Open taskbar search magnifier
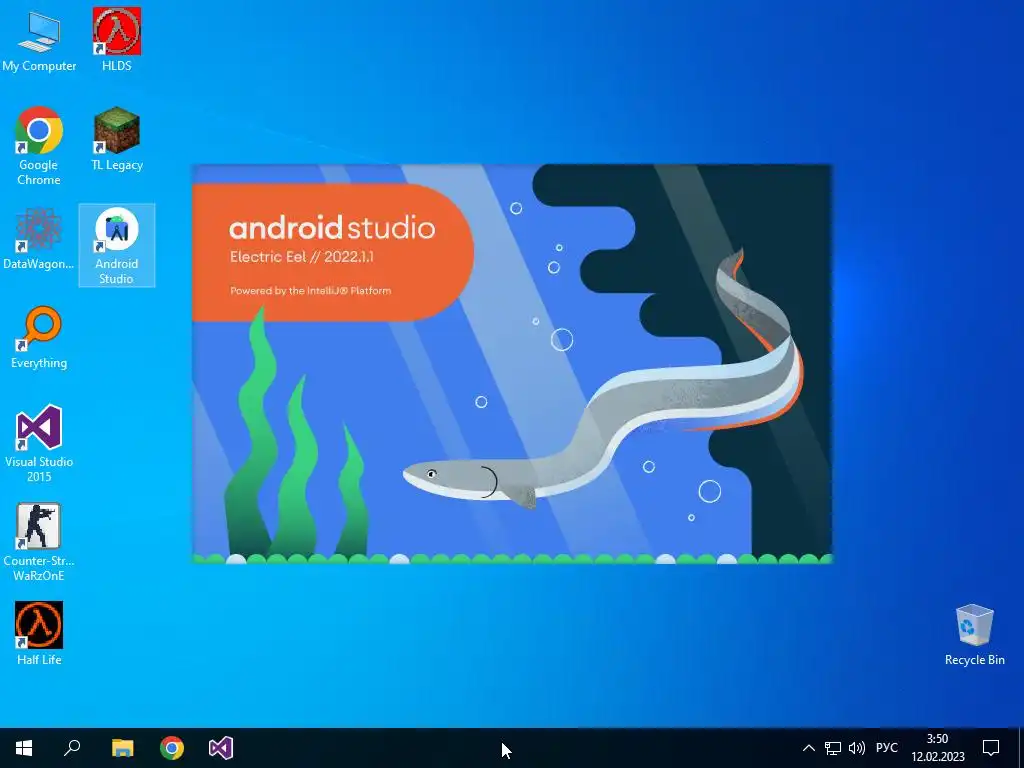This screenshot has width=1024, height=768. [72, 748]
